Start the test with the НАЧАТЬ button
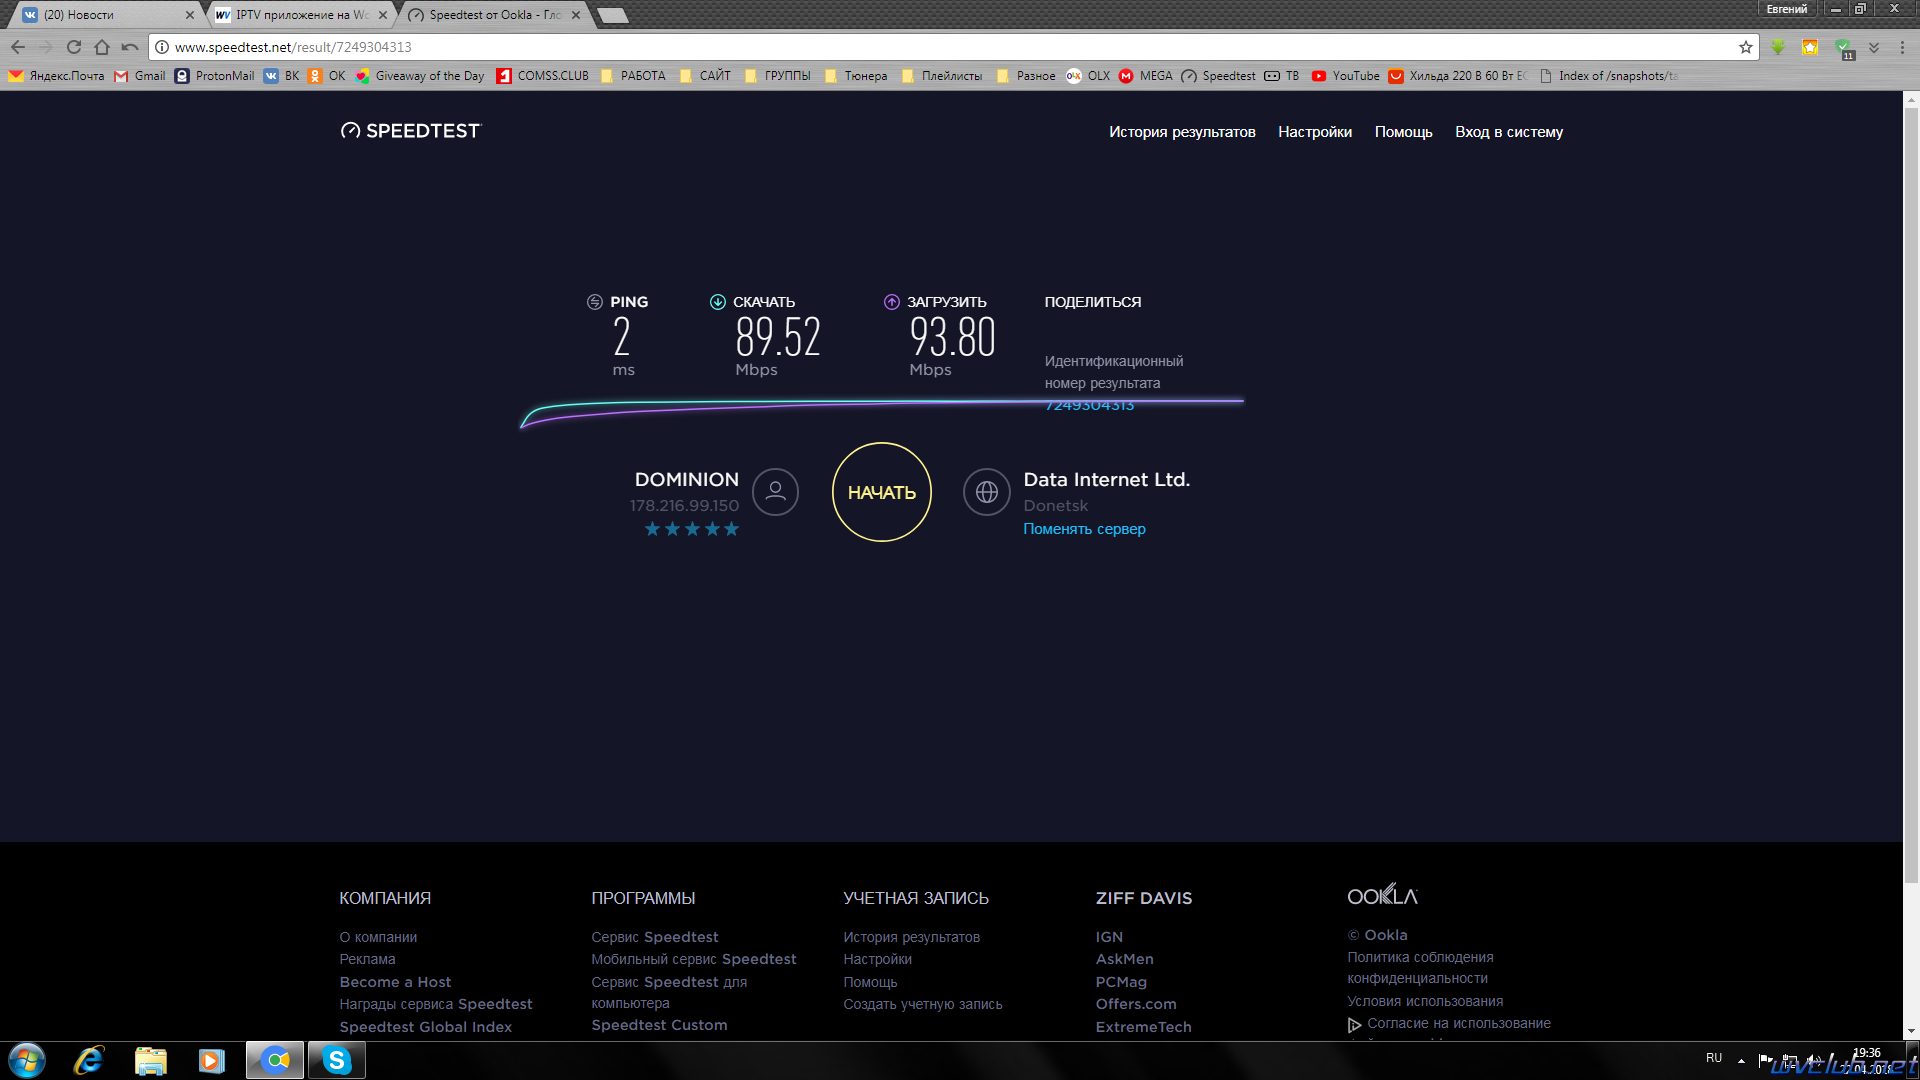This screenshot has width=1920, height=1080. tap(882, 492)
